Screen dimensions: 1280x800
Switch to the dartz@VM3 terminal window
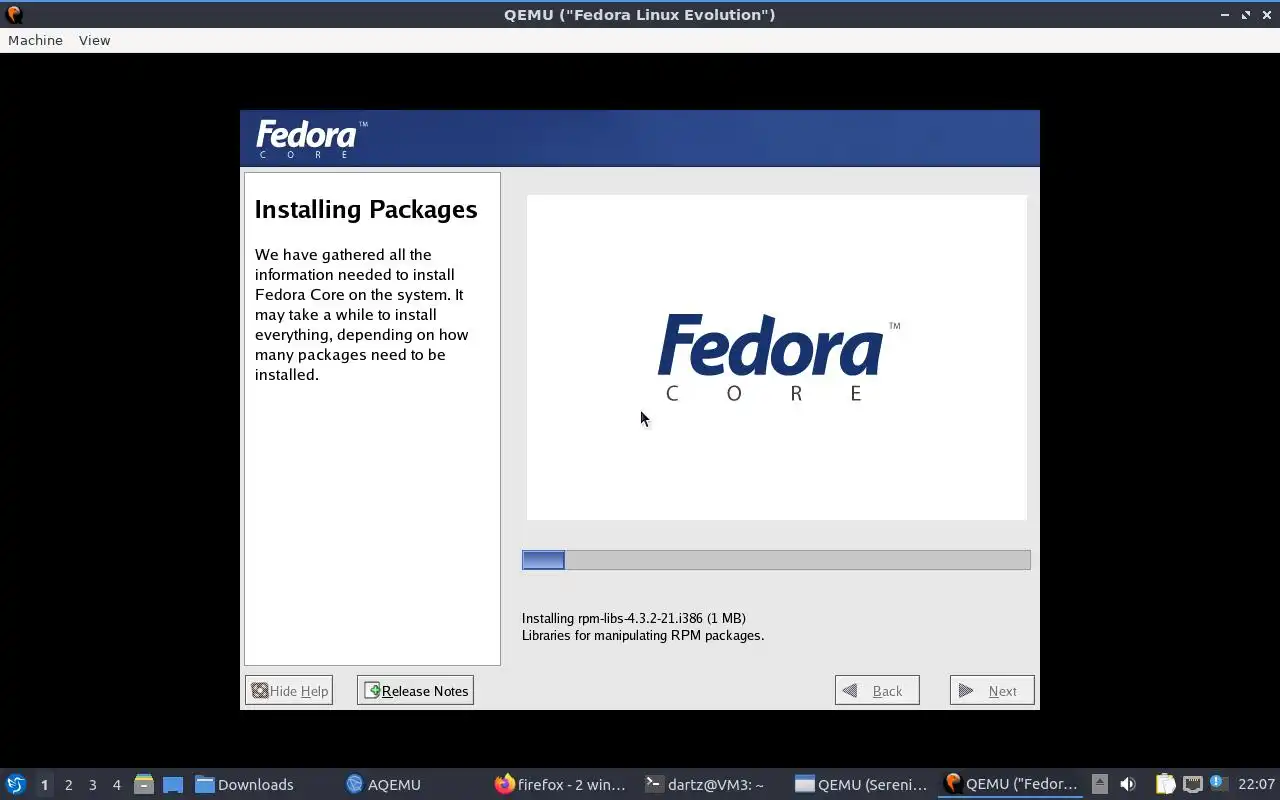705,784
